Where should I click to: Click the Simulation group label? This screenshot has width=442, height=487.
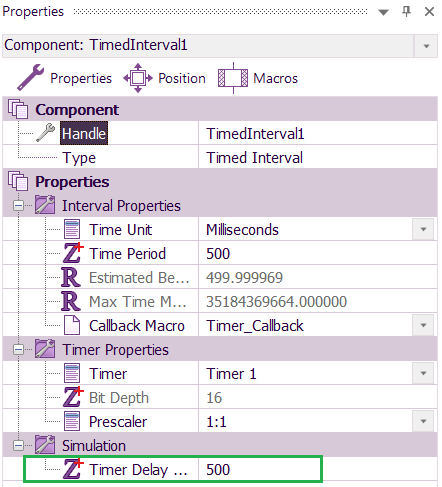[x=94, y=445]
